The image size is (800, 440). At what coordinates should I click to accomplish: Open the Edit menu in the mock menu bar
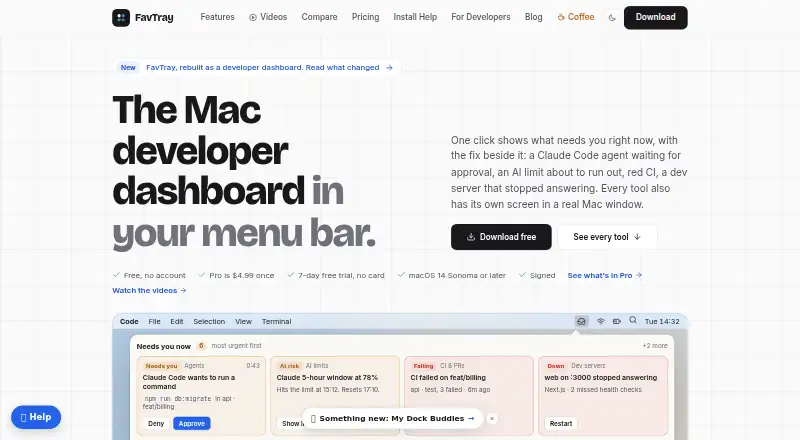tap(177, 322)
